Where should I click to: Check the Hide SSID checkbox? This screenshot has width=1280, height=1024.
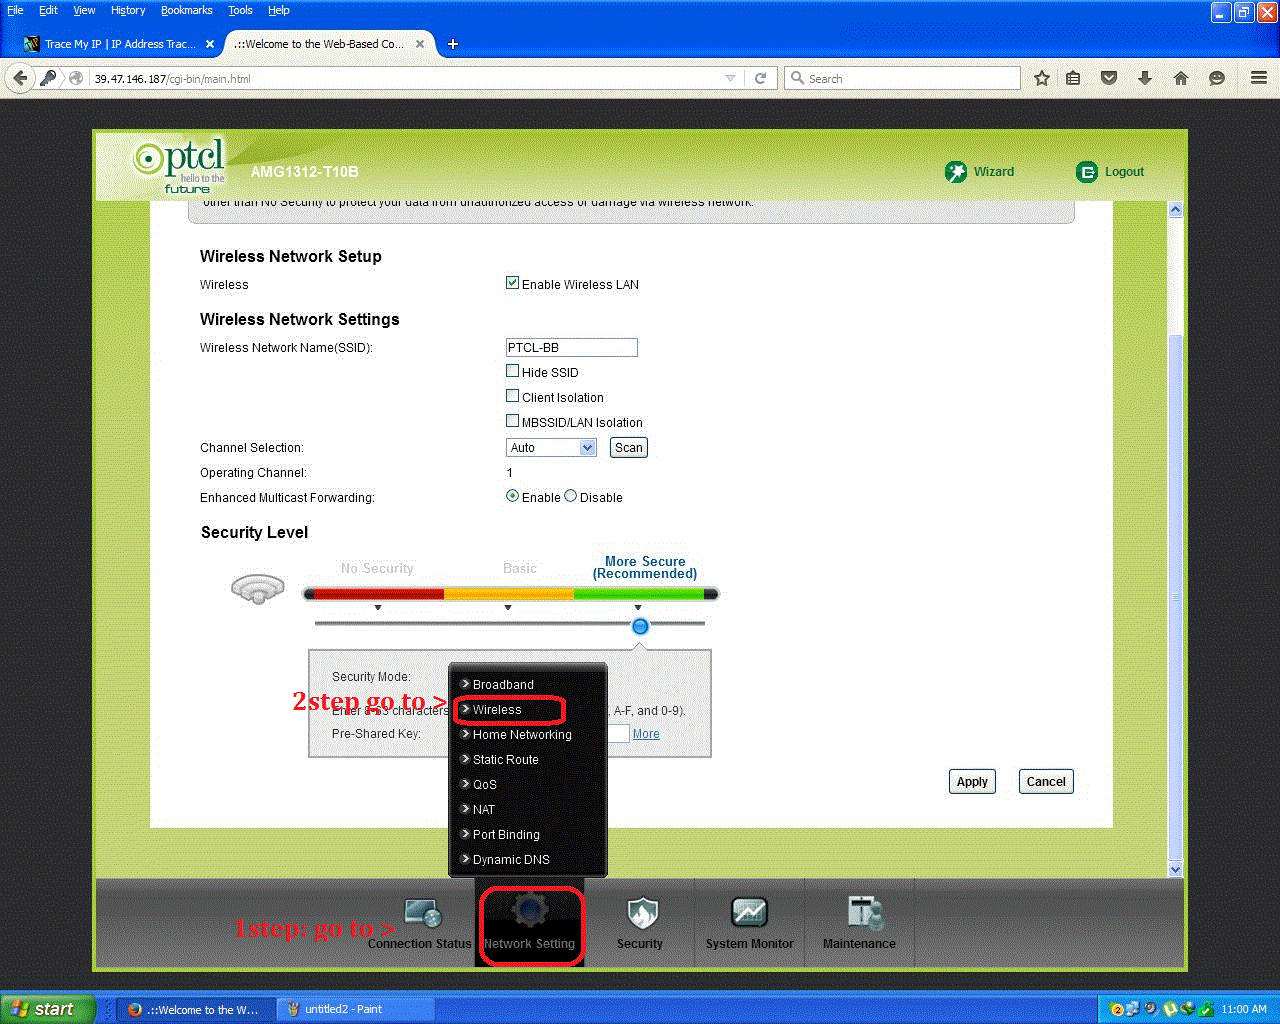pos(512,370)
